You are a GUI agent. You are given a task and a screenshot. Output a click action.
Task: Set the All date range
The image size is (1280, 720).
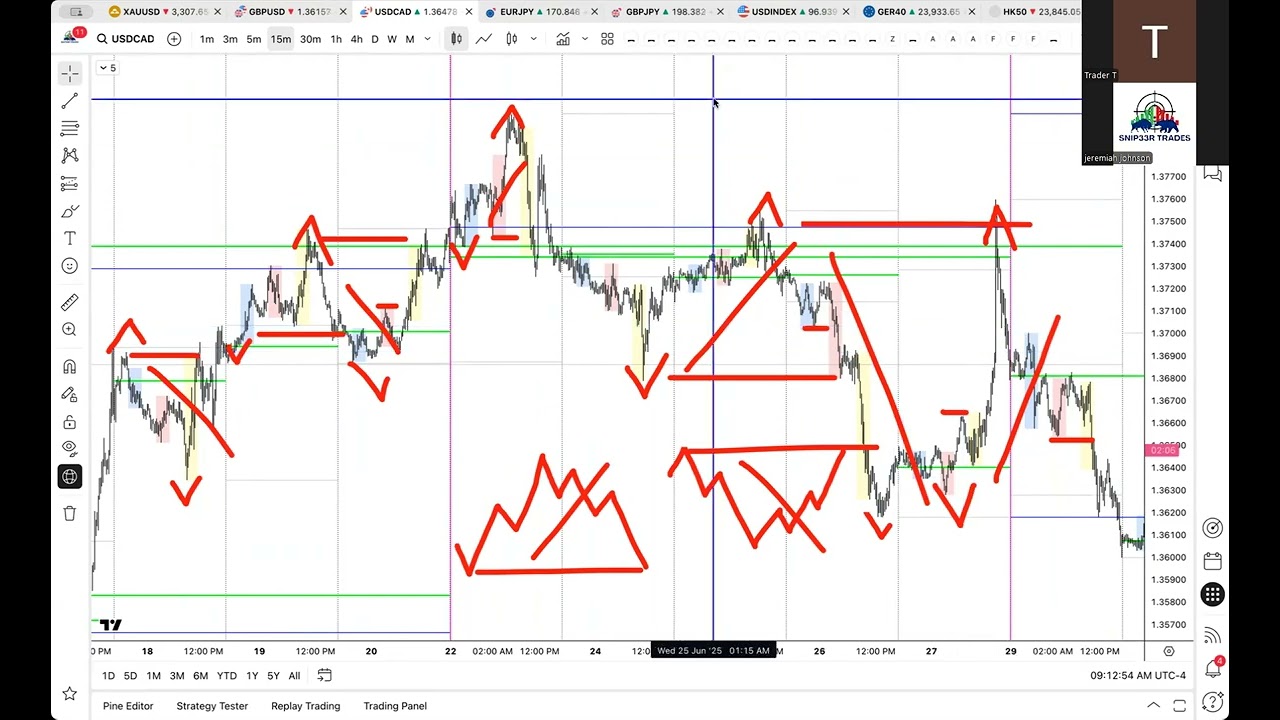[x=294, y=676]
